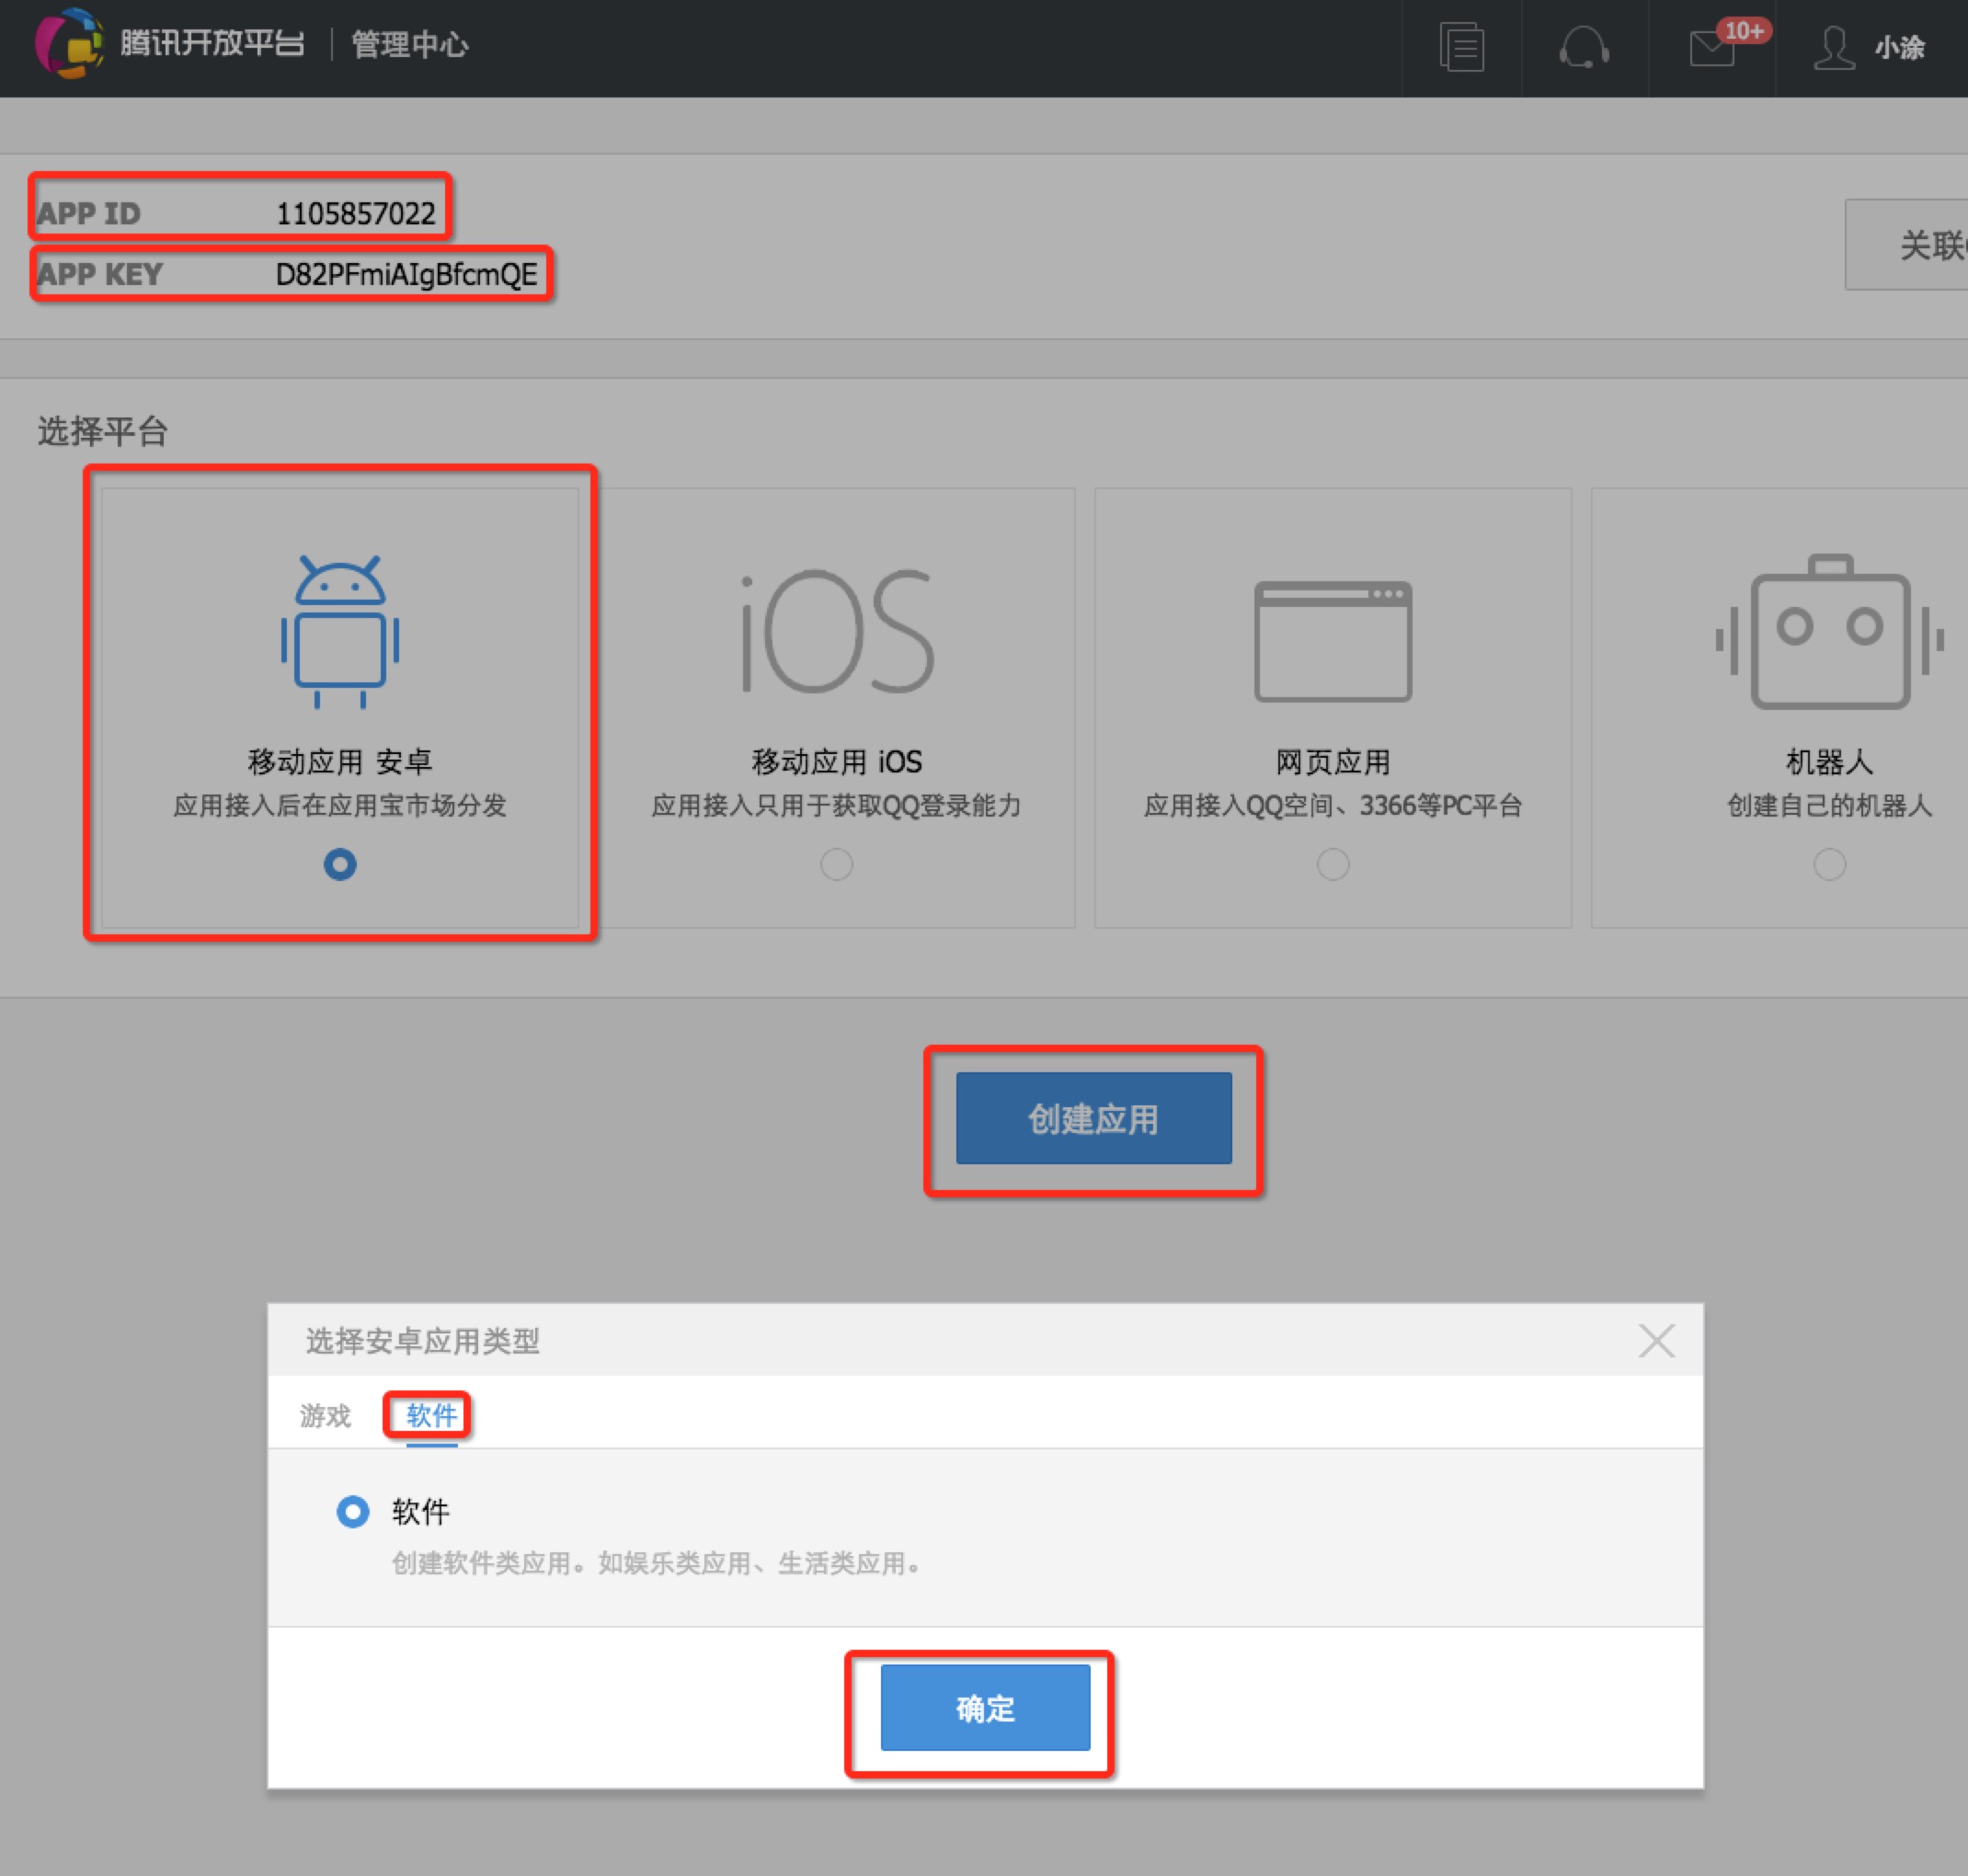Click the customer service headset icon

[1584, 47]
